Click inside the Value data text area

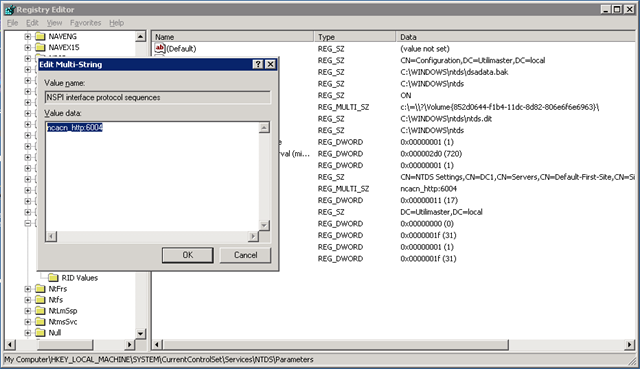click(x=152, y=177)
